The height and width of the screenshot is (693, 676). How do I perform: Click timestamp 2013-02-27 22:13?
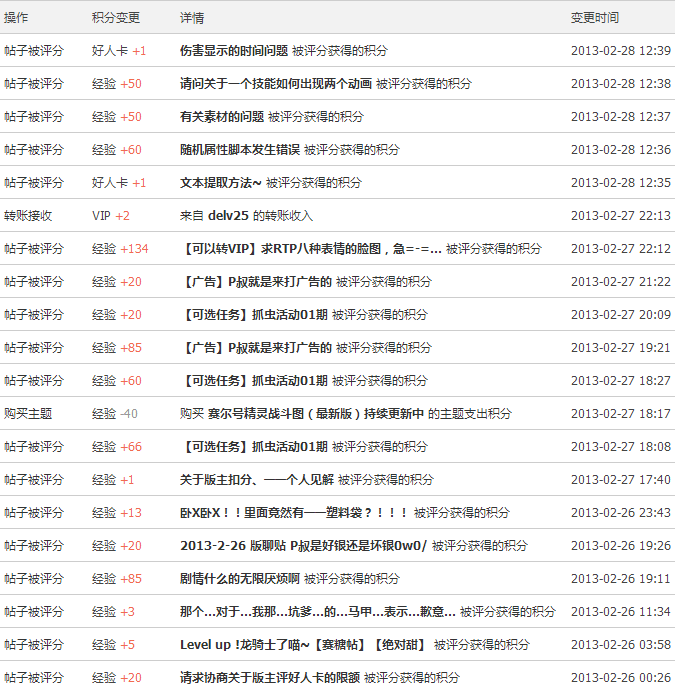[x=621, y=216]
